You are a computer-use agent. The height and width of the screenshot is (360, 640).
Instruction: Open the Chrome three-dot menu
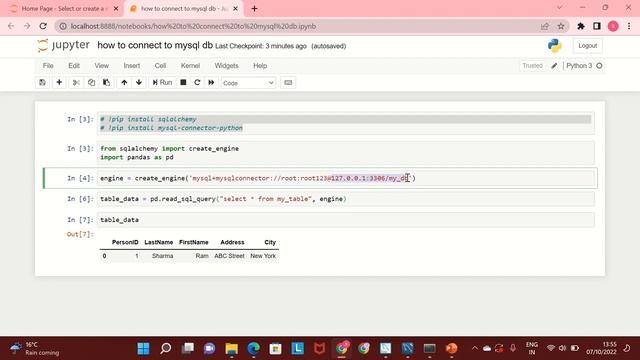click(629, 26)
